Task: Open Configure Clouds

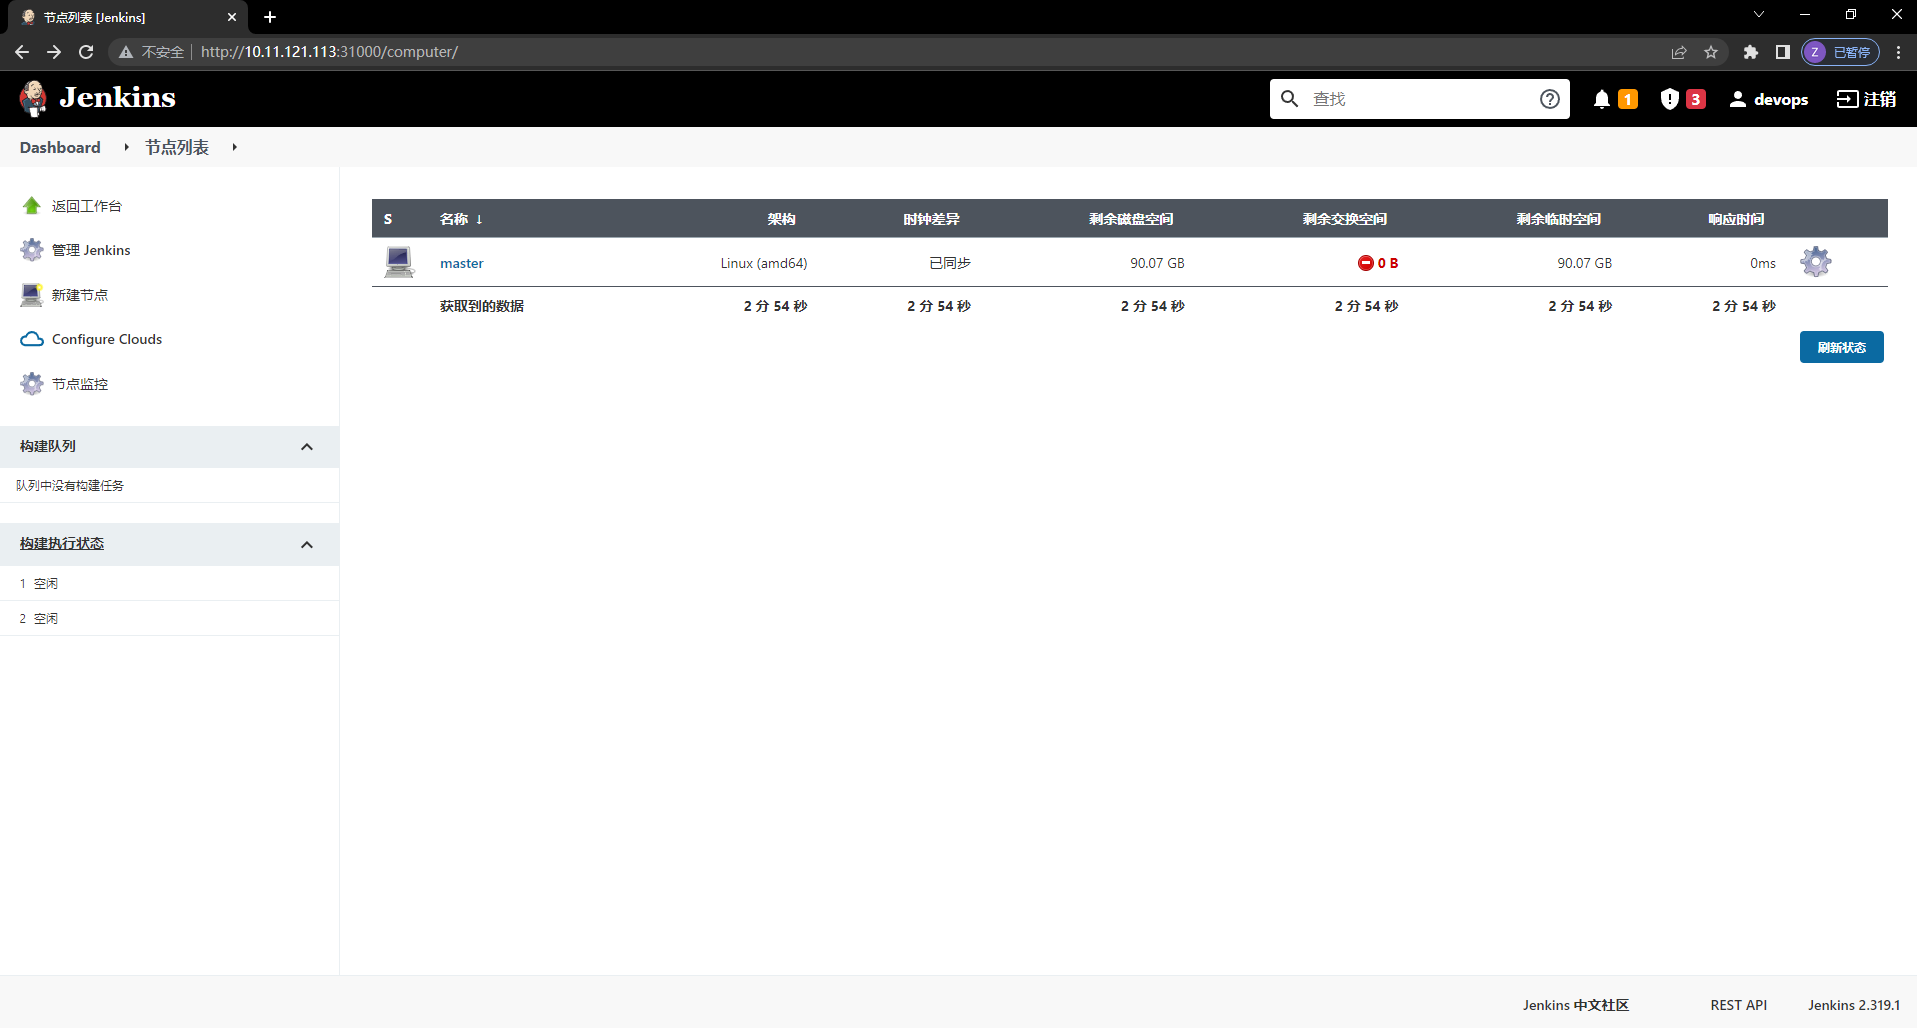Action: pyautogui.click(x=107, y=339)
